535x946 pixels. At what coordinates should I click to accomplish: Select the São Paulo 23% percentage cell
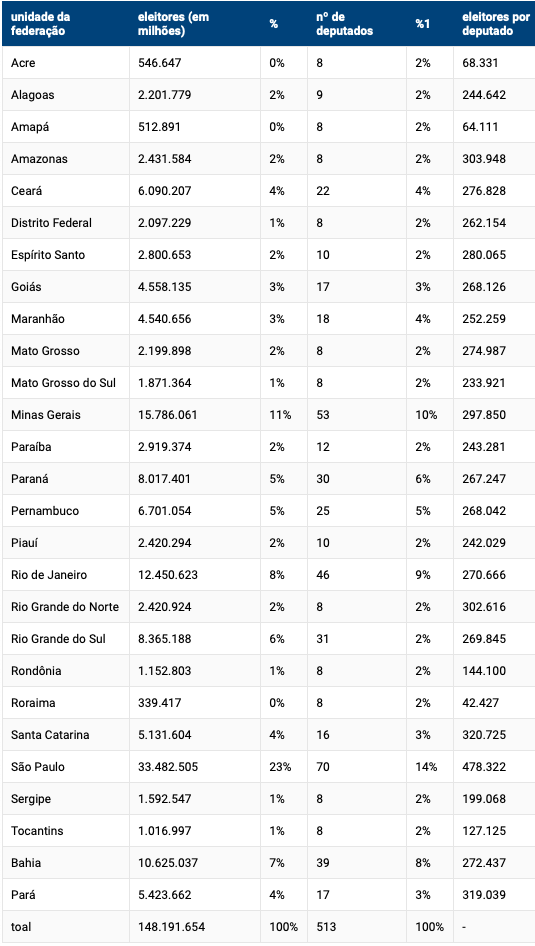(280, 767)
